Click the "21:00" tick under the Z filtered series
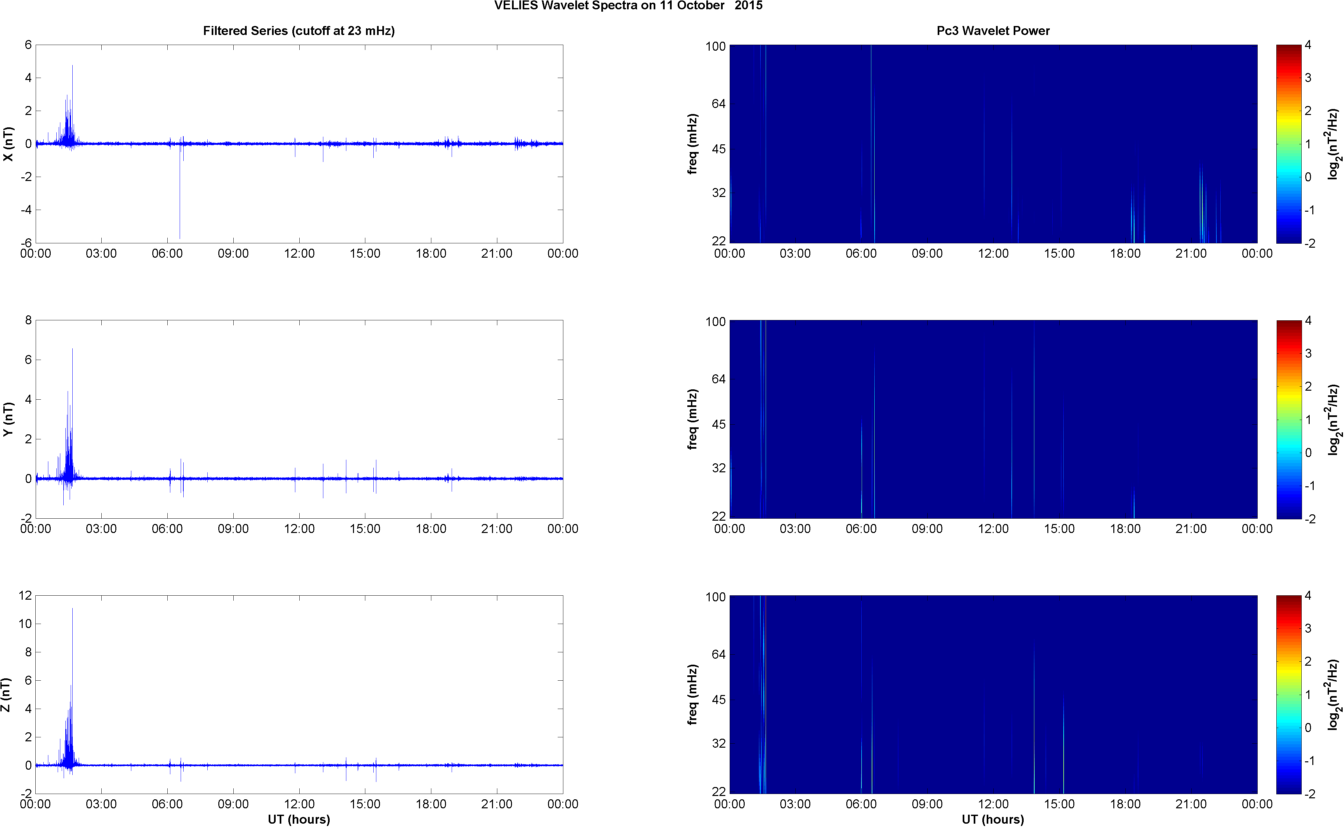 point(497,804)
